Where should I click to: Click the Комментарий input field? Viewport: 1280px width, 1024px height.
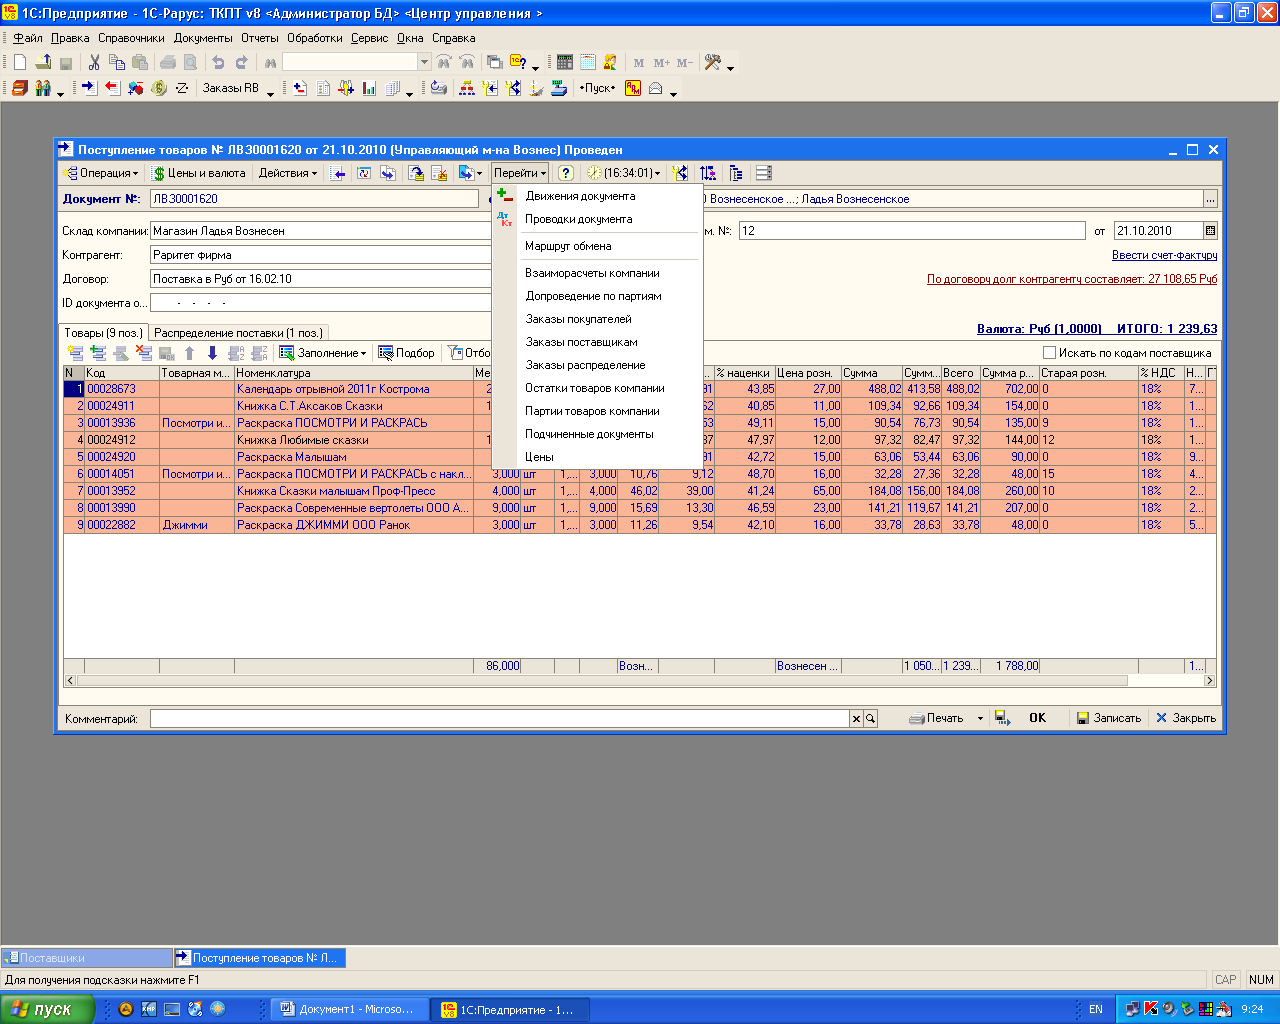499,719
